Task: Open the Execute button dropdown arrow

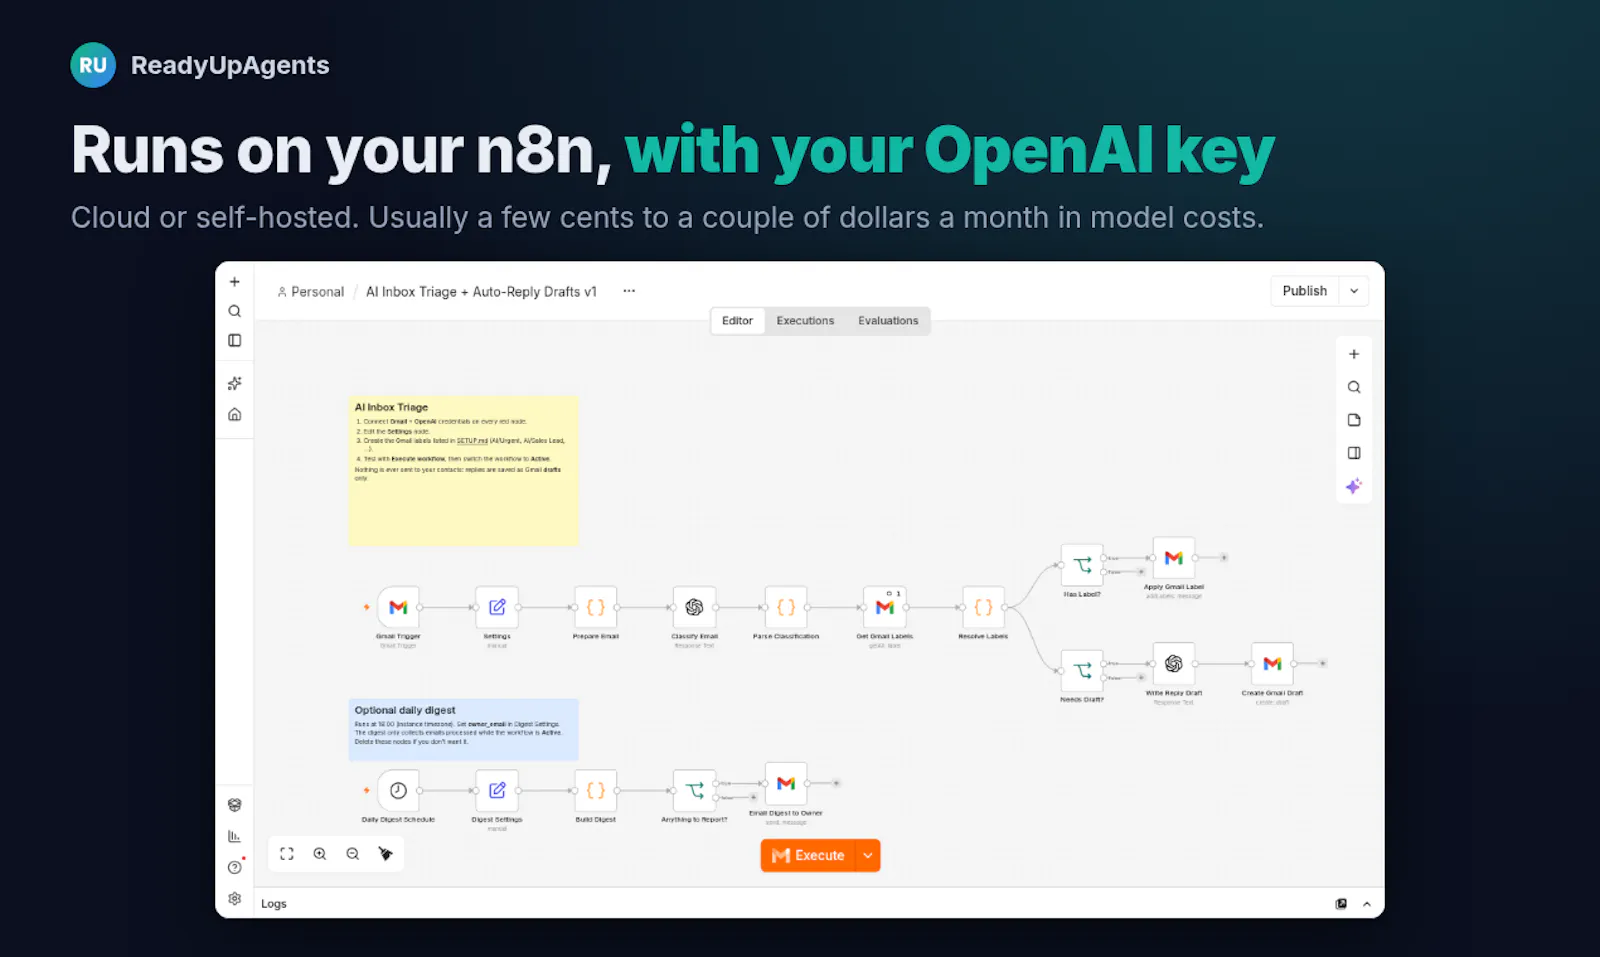Action: click(x=868, y=855)
